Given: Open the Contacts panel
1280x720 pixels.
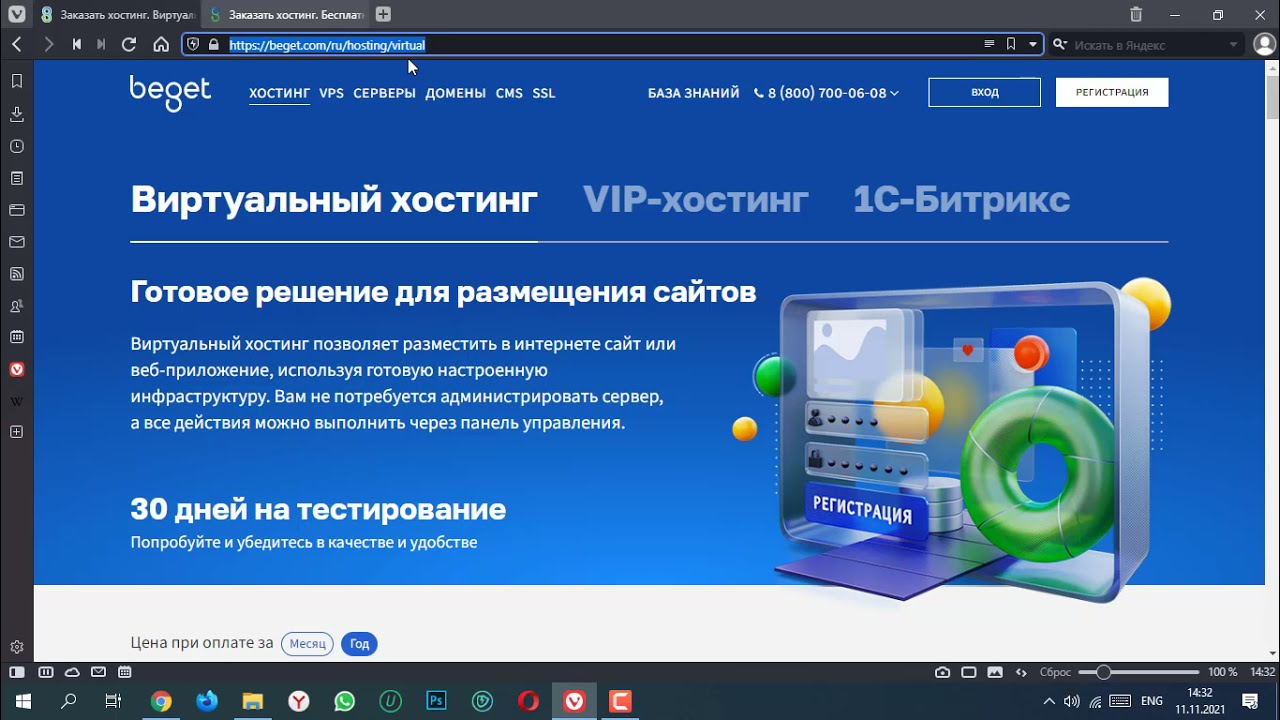Looking at the screenshot, I should 17,305.
